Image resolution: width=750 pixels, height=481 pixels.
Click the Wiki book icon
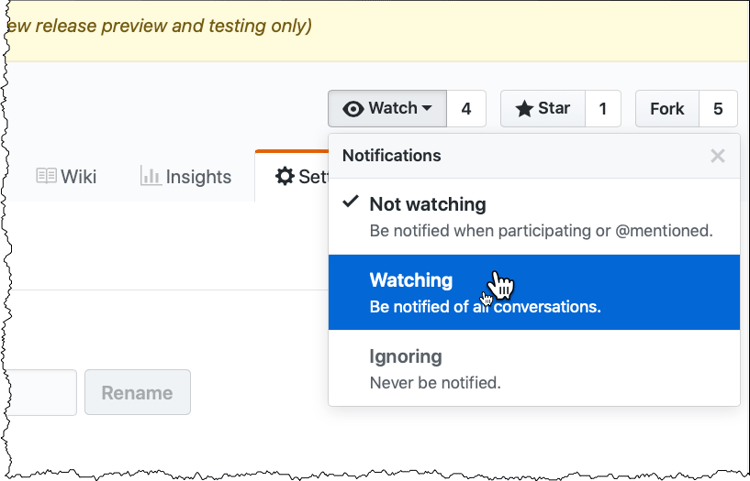[46, 176]
